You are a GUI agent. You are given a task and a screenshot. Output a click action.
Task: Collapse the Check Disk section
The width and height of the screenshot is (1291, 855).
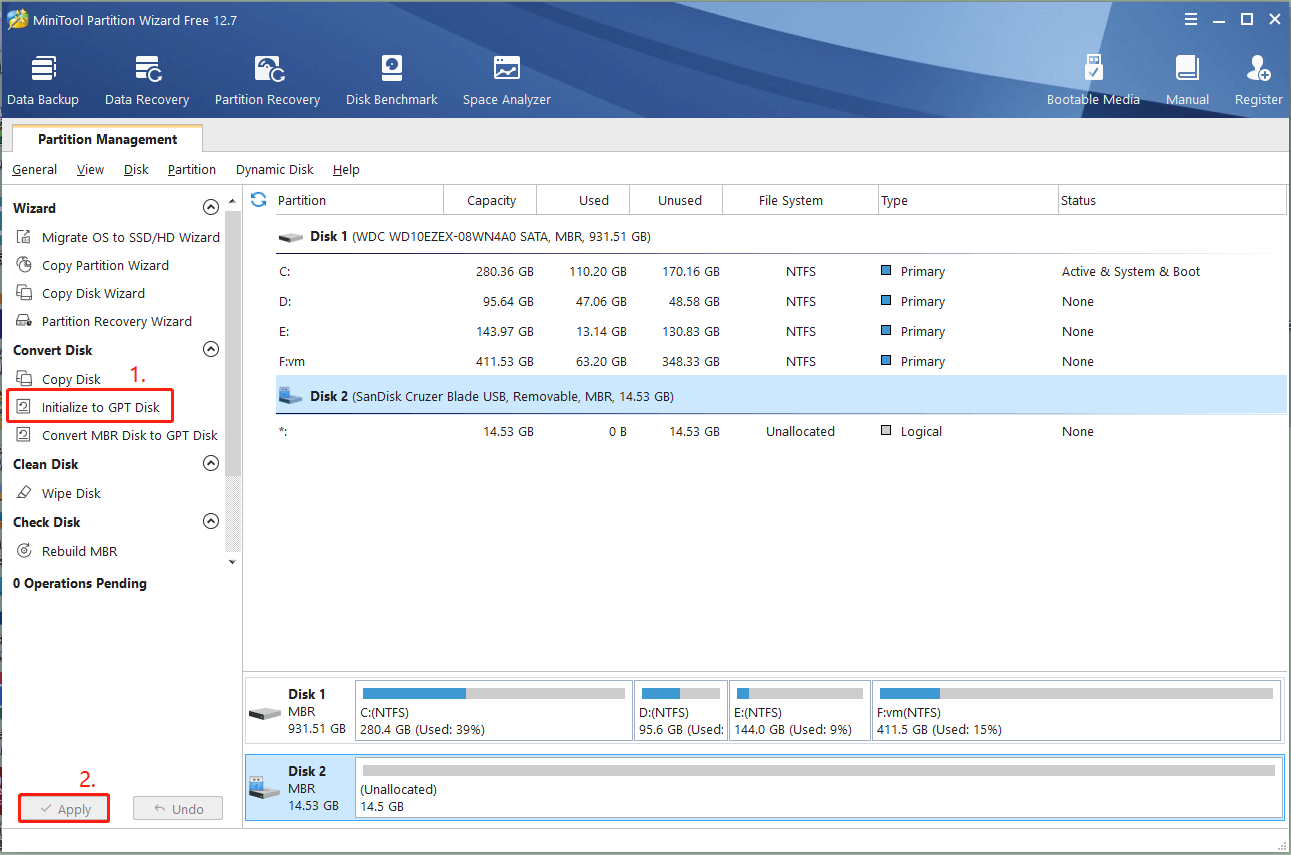point(211,521)
